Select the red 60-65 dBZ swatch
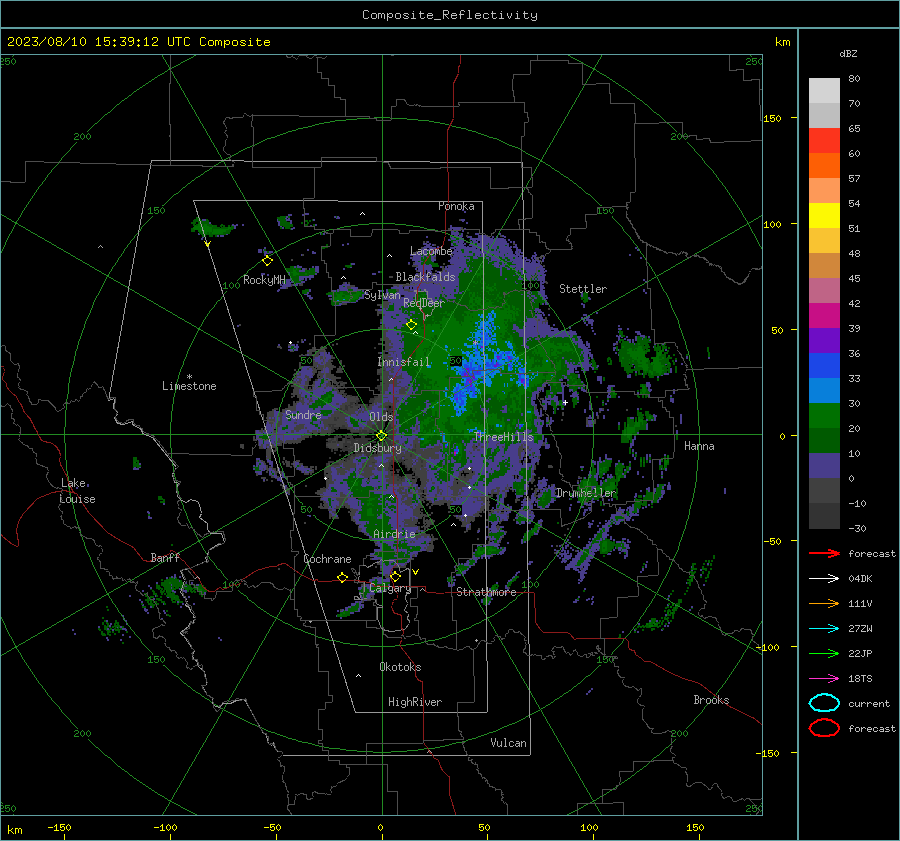This screenshot has height=841, width=900. [x=824, y=140]
